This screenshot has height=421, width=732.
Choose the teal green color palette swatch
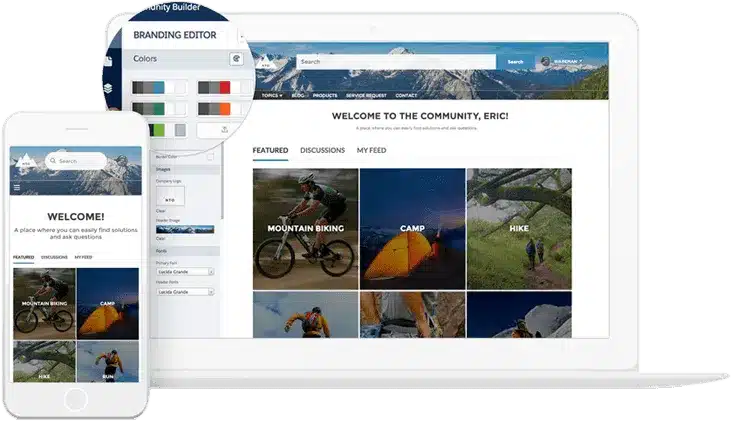click(x=159, y=109)
